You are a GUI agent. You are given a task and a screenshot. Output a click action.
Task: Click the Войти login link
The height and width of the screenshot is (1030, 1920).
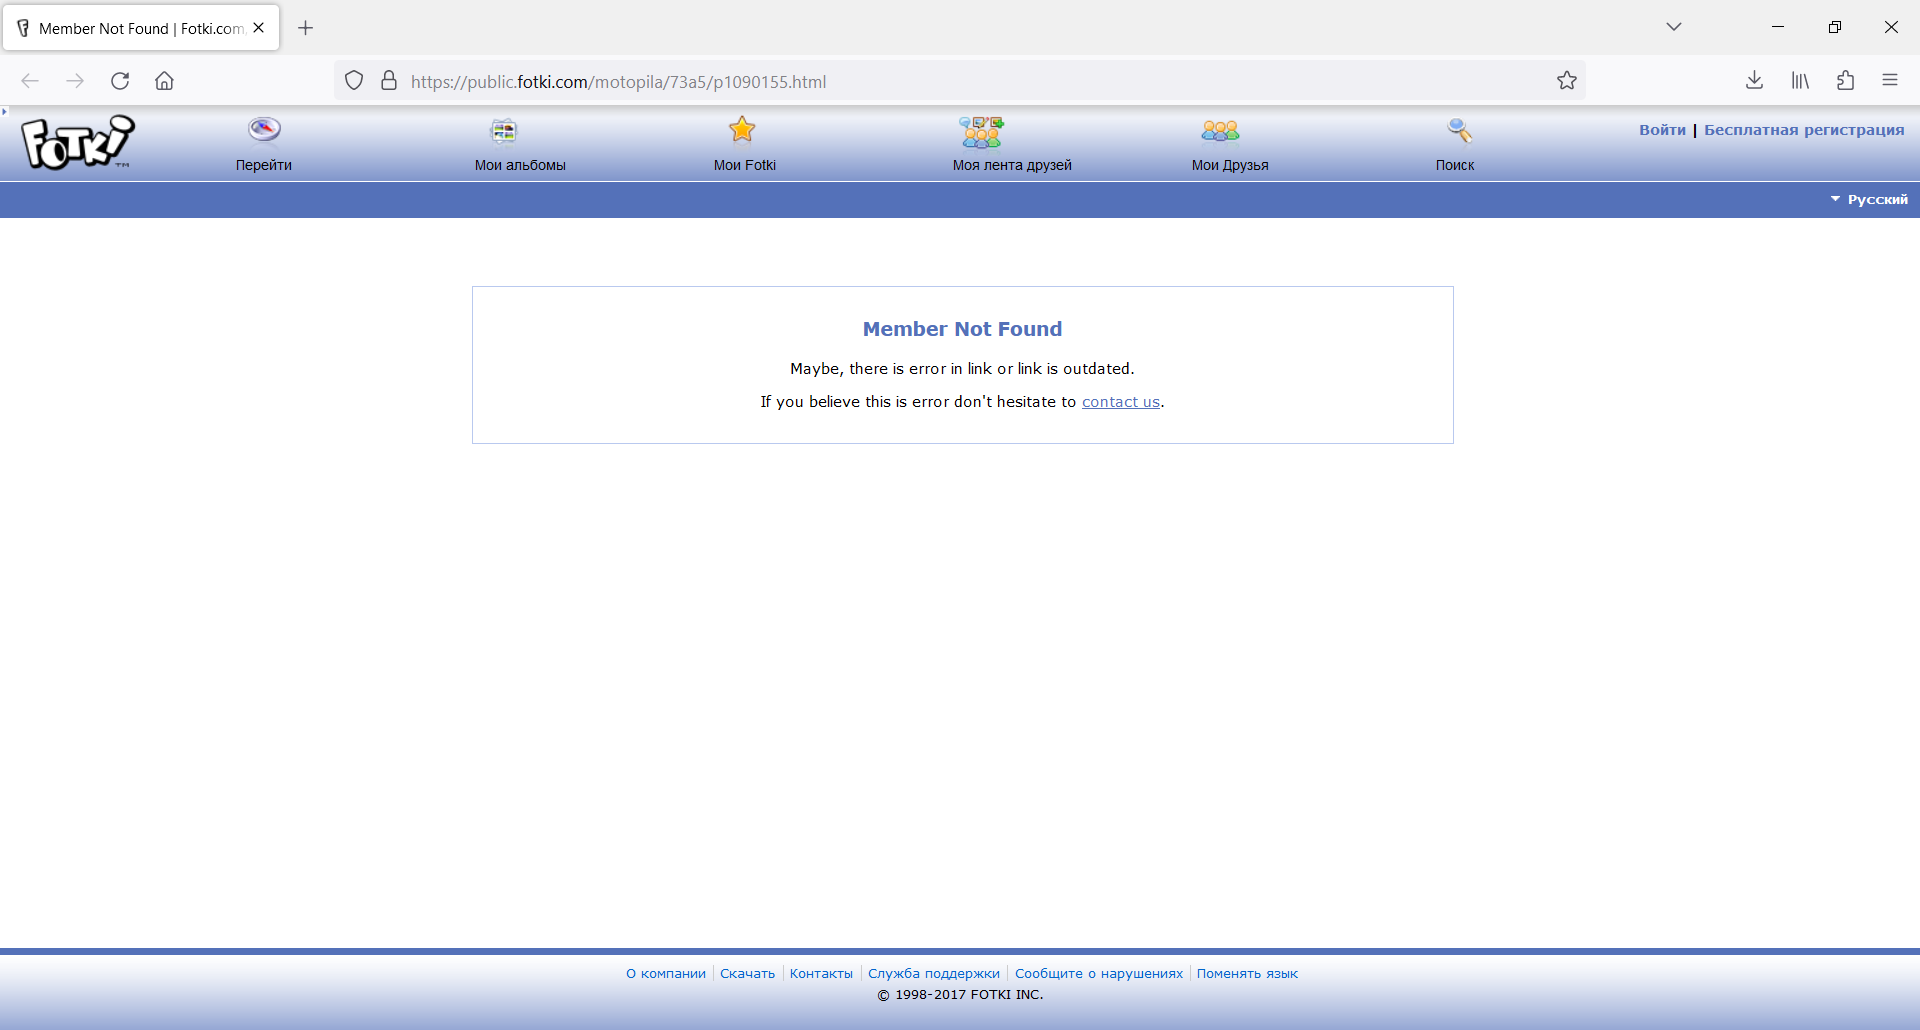1662,130
